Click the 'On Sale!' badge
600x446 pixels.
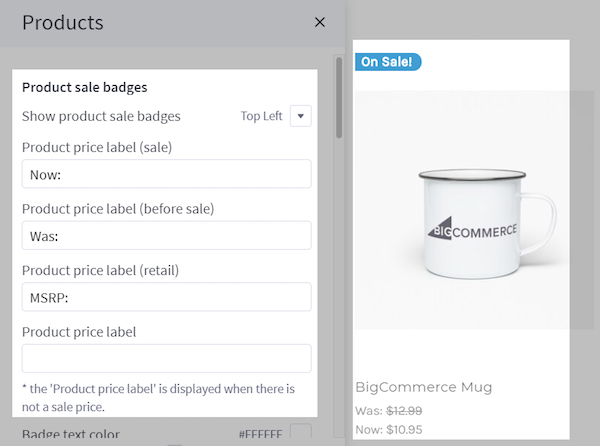tap(388, 62)
